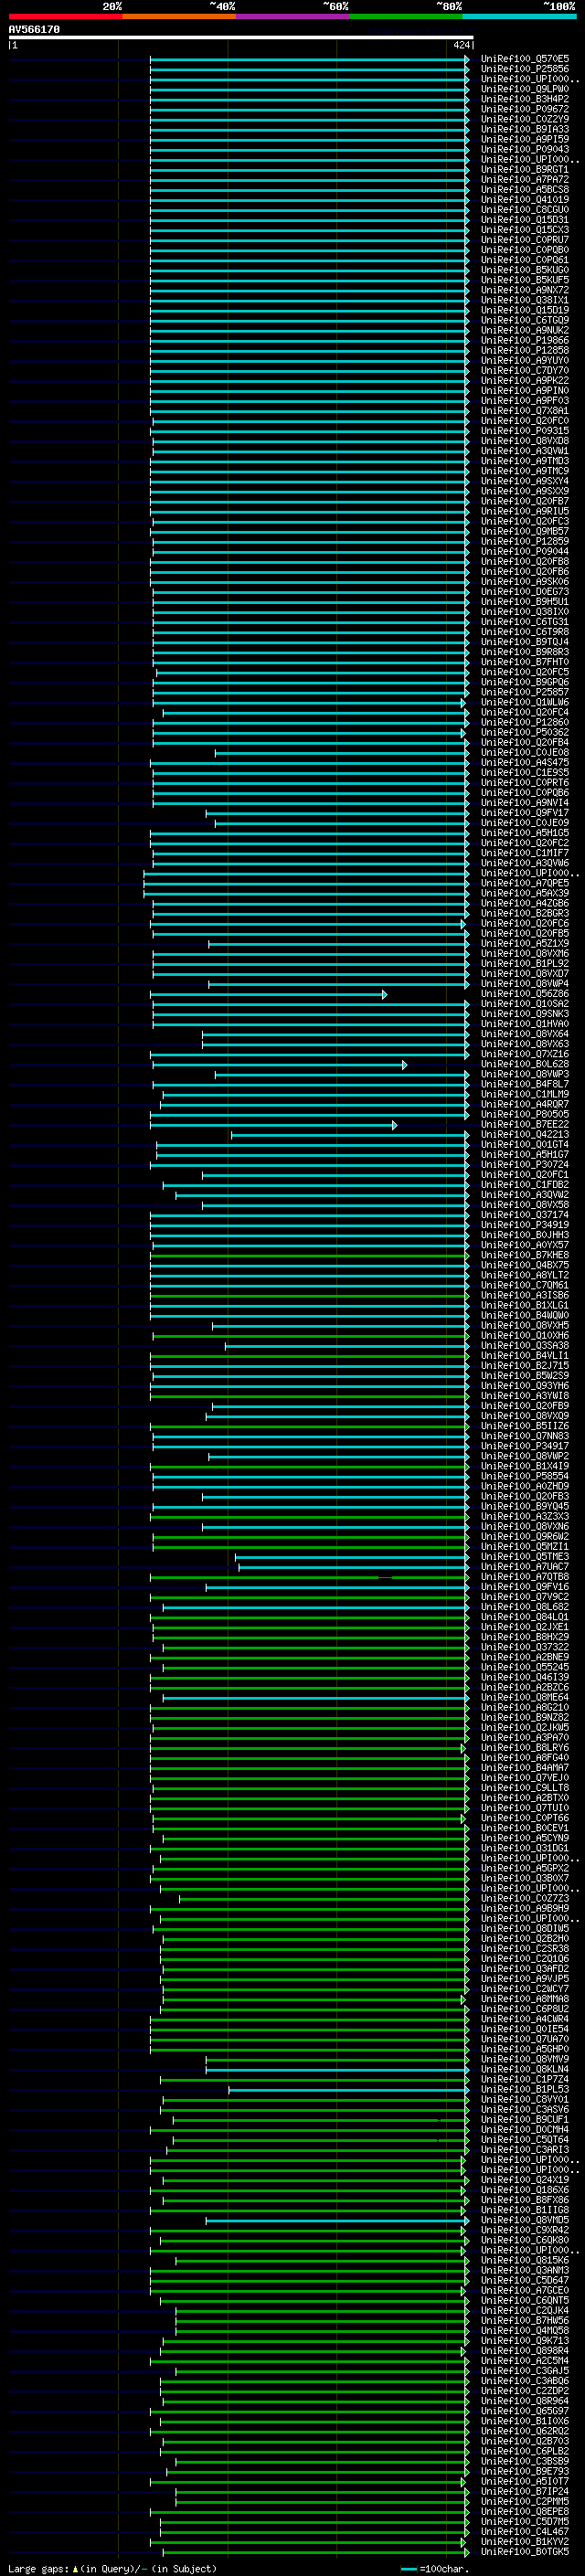The height and width of the screenshot is (2576, 585).
Task: Select the UniRef100_A2C5M4 label
Action: [525, 2360]
